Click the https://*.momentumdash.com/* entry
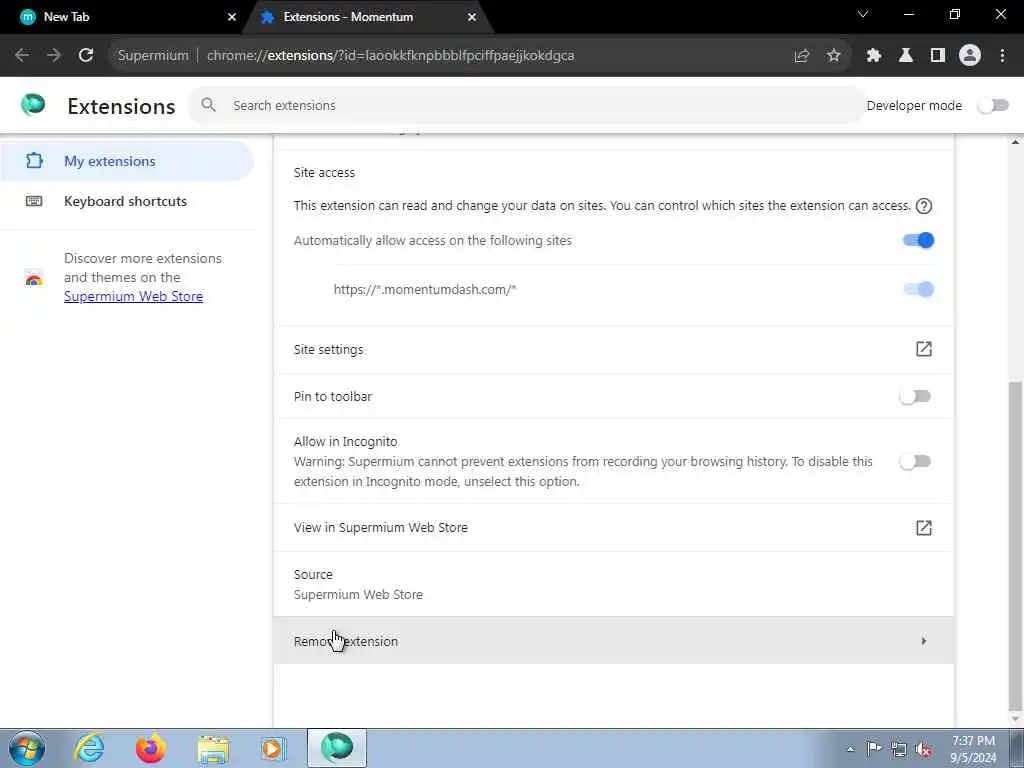This screenshot has width=1024, height=768. click(425, 289)
